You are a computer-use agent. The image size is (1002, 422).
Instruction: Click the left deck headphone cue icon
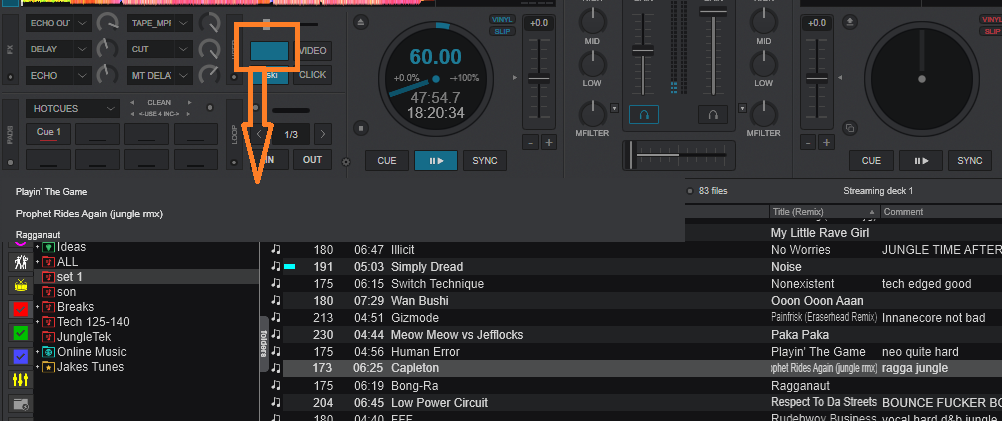click(644, 115)
